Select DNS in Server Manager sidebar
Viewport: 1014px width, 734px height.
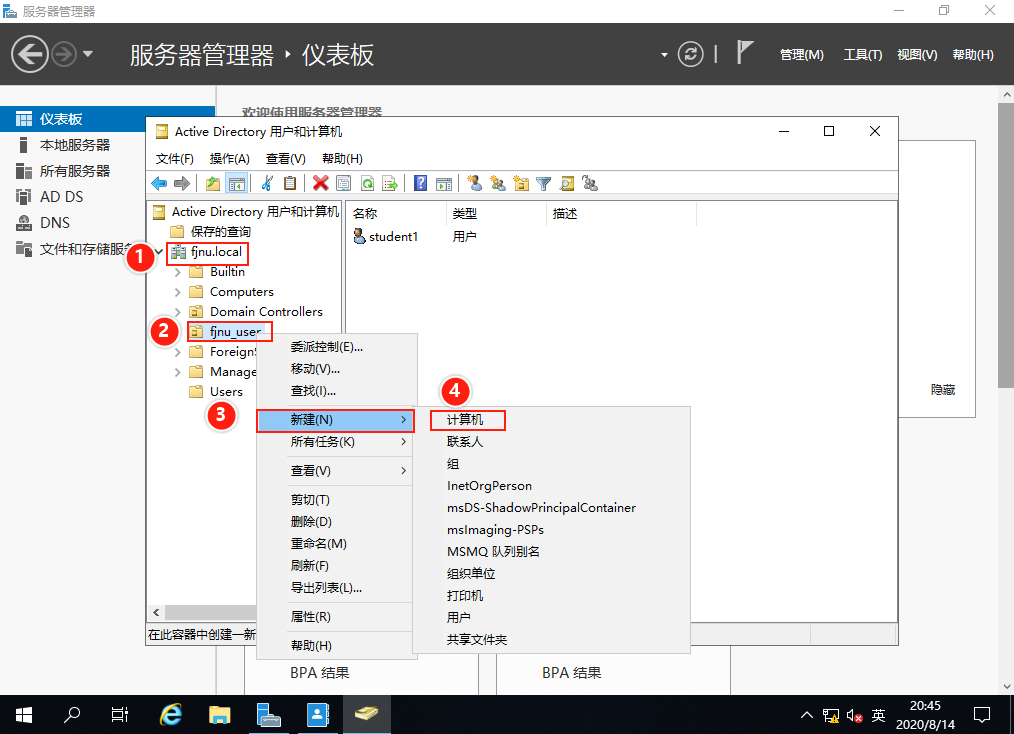55,223
